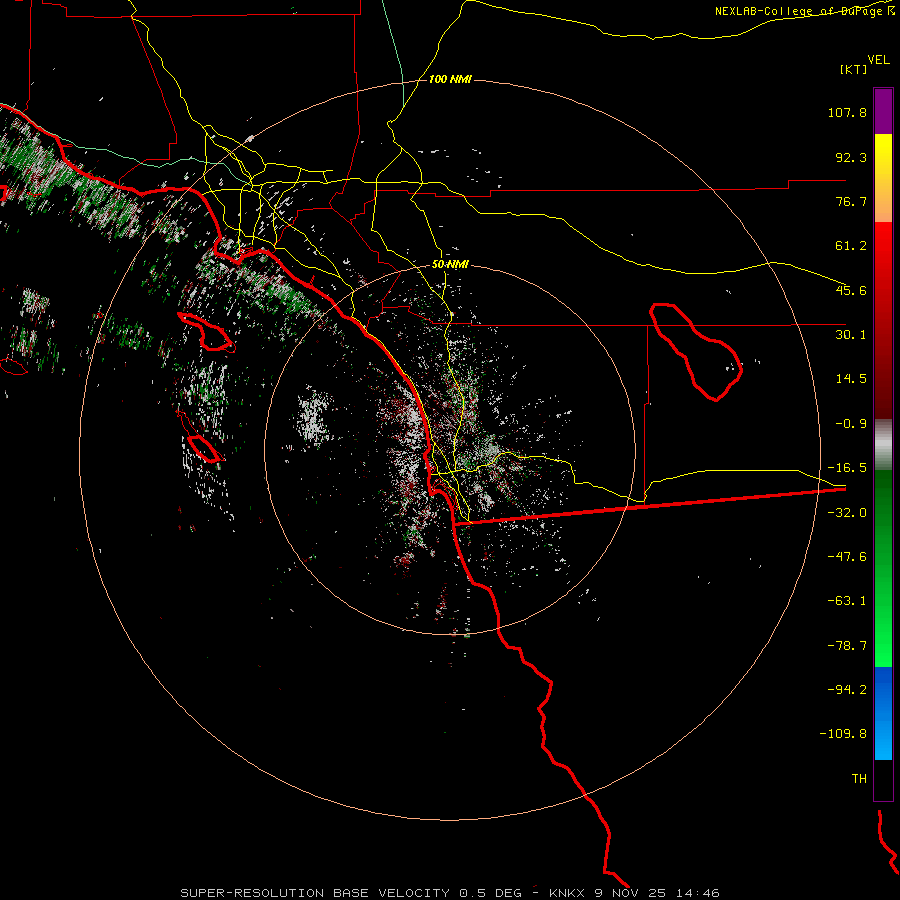Click the Santa Catalina Island outline

(206, 332)
